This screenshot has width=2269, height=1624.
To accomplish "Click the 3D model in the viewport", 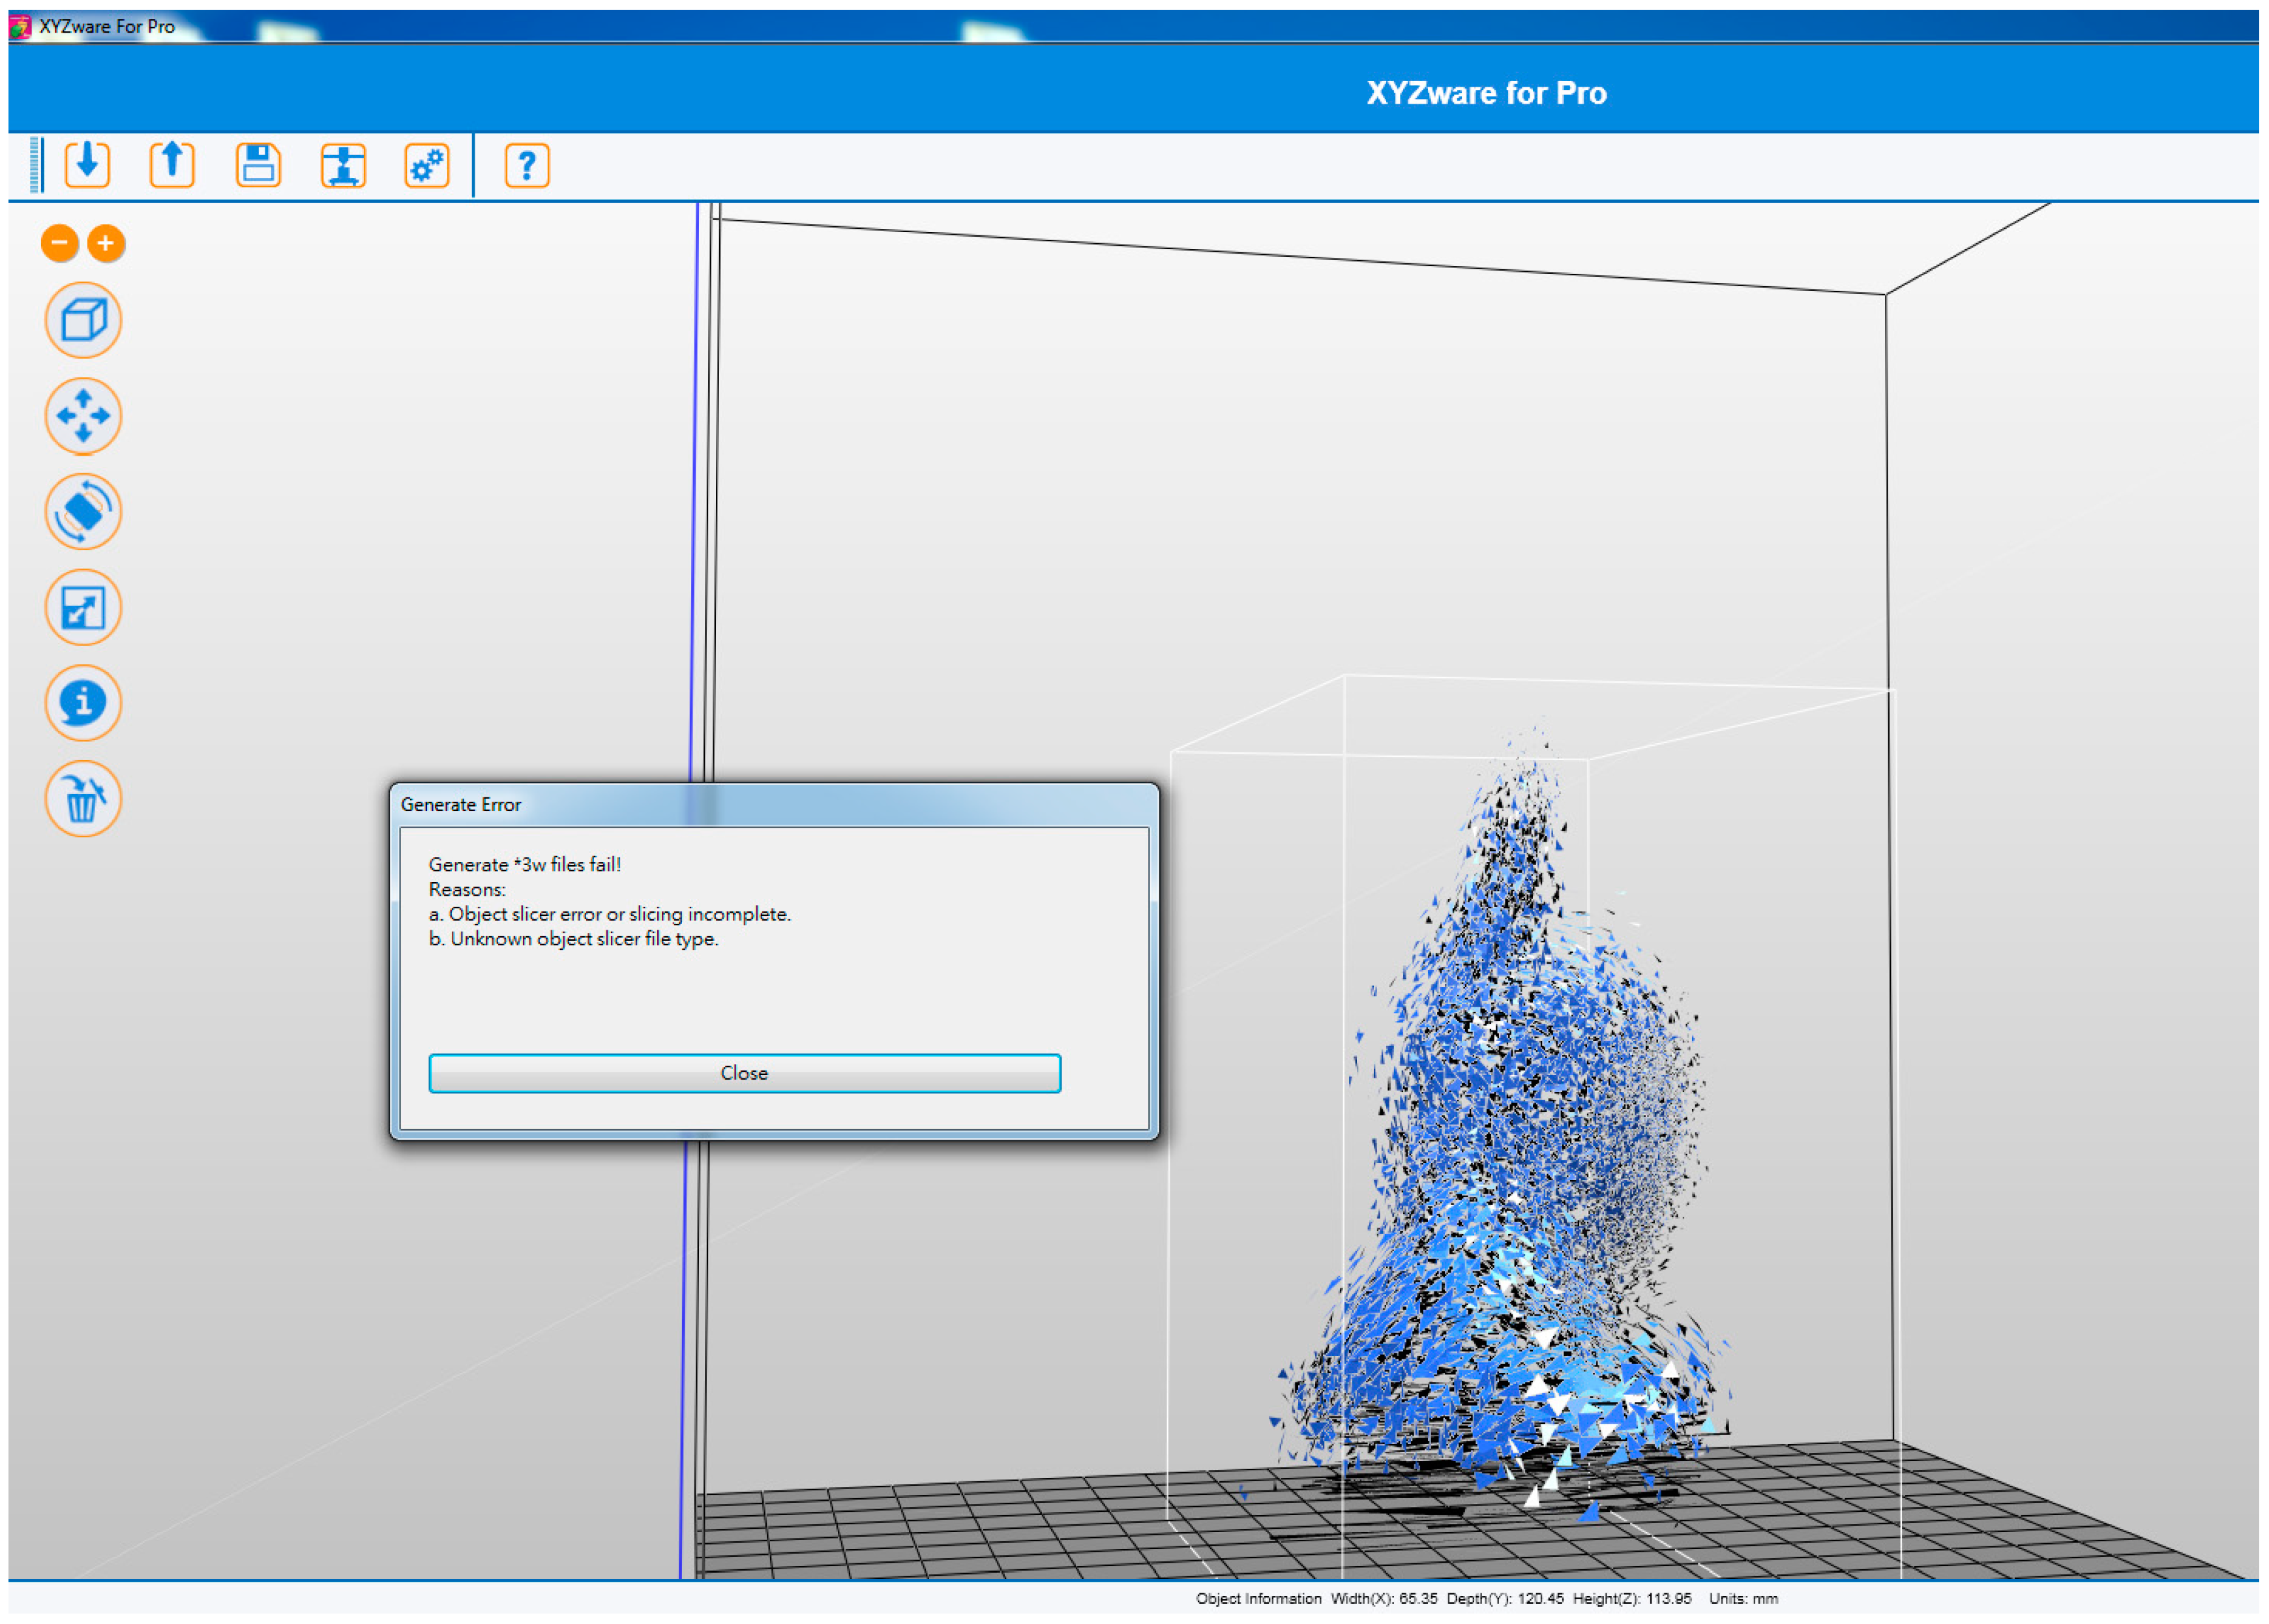I will [x=1510, y=1150].
